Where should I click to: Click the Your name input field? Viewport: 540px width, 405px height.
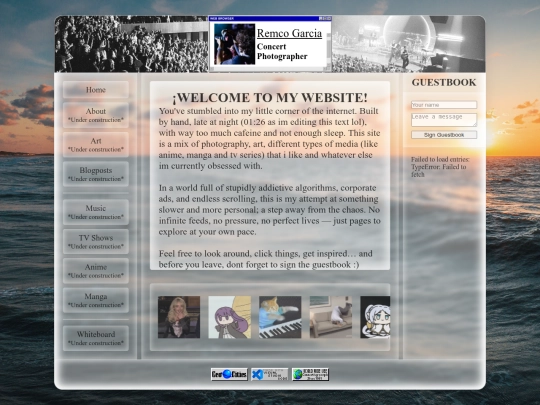coord(444,105)
